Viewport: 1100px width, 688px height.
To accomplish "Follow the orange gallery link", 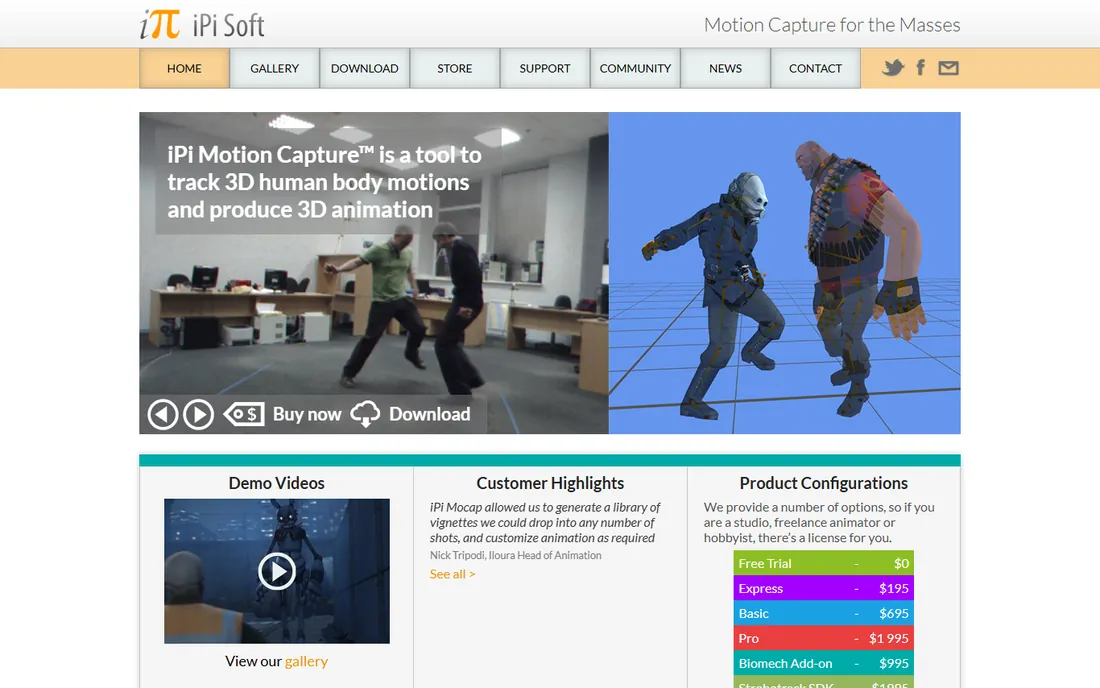I will pyautogui.click(x=306, y=661).
